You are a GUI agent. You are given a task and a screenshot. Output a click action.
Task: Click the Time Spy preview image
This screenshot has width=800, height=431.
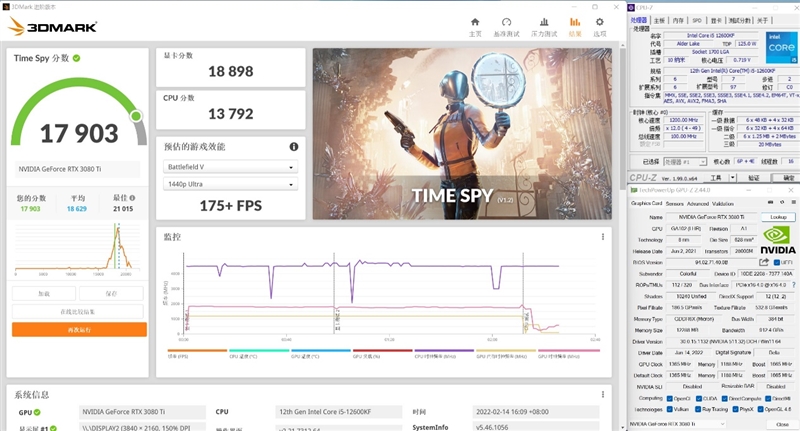click(462, 134)
